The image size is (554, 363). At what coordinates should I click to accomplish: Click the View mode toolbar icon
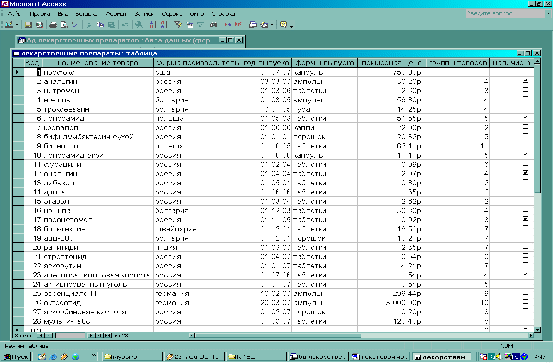9,25
